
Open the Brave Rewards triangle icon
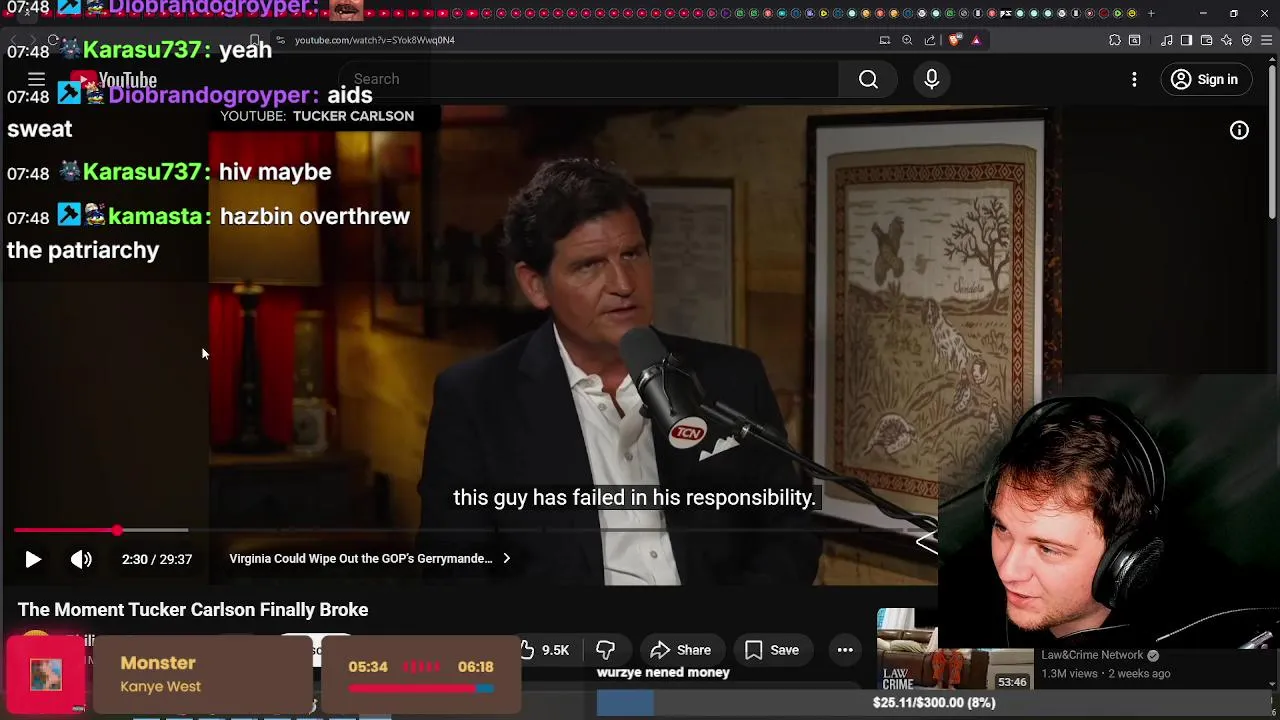click(x=976, y=40)
